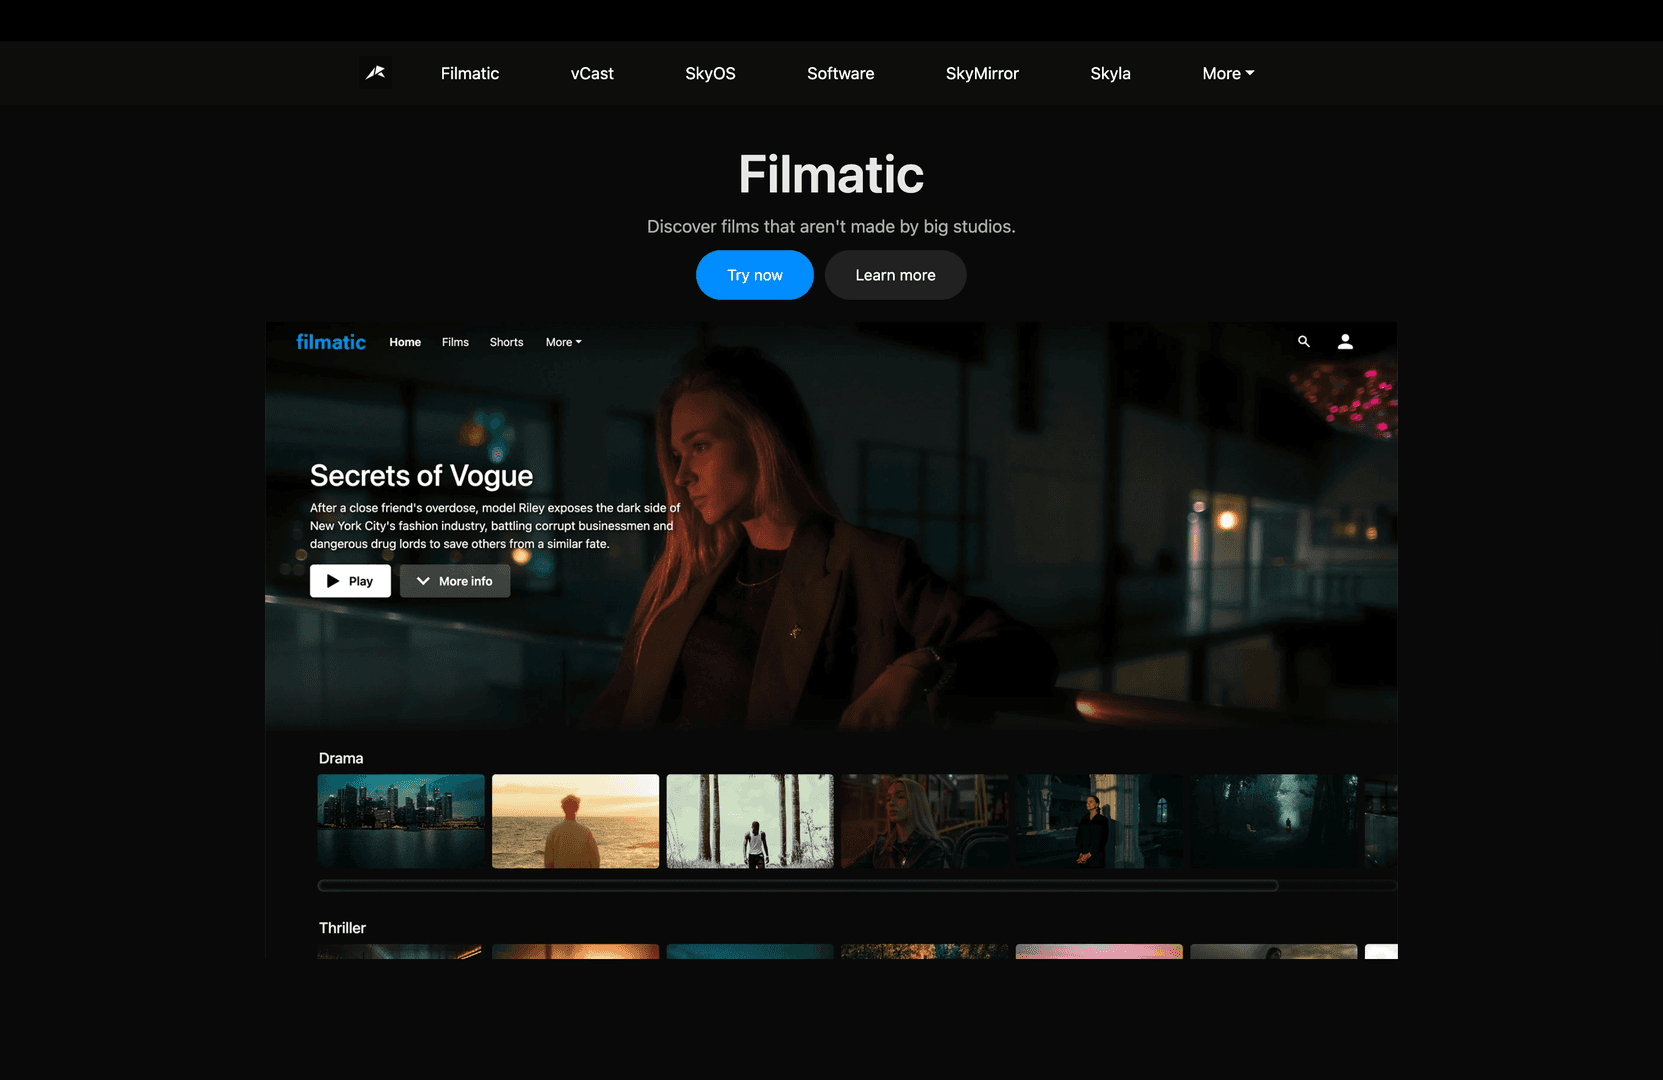Click the Skyla navigation item
This screenshot has width=1663, height=1080.
(x=1110, y=73)
